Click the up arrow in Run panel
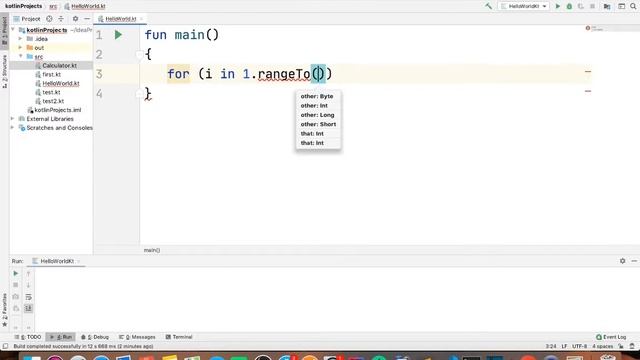 coord(28,273)
